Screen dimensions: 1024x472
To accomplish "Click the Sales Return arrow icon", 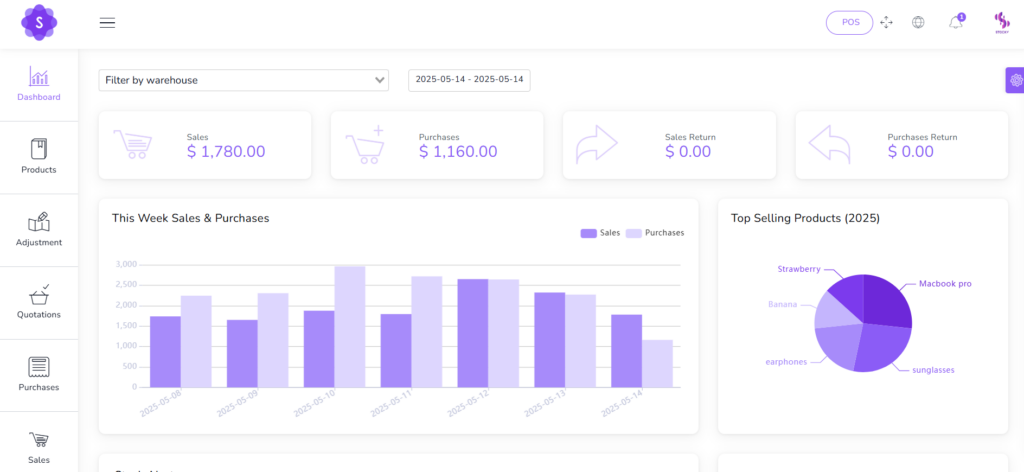I will click(596, 144).
